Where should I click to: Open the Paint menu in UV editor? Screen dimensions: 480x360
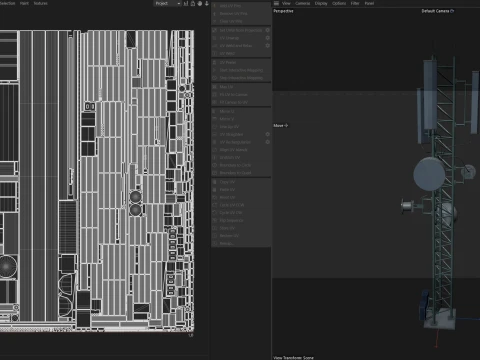click(x=24, y=3)
